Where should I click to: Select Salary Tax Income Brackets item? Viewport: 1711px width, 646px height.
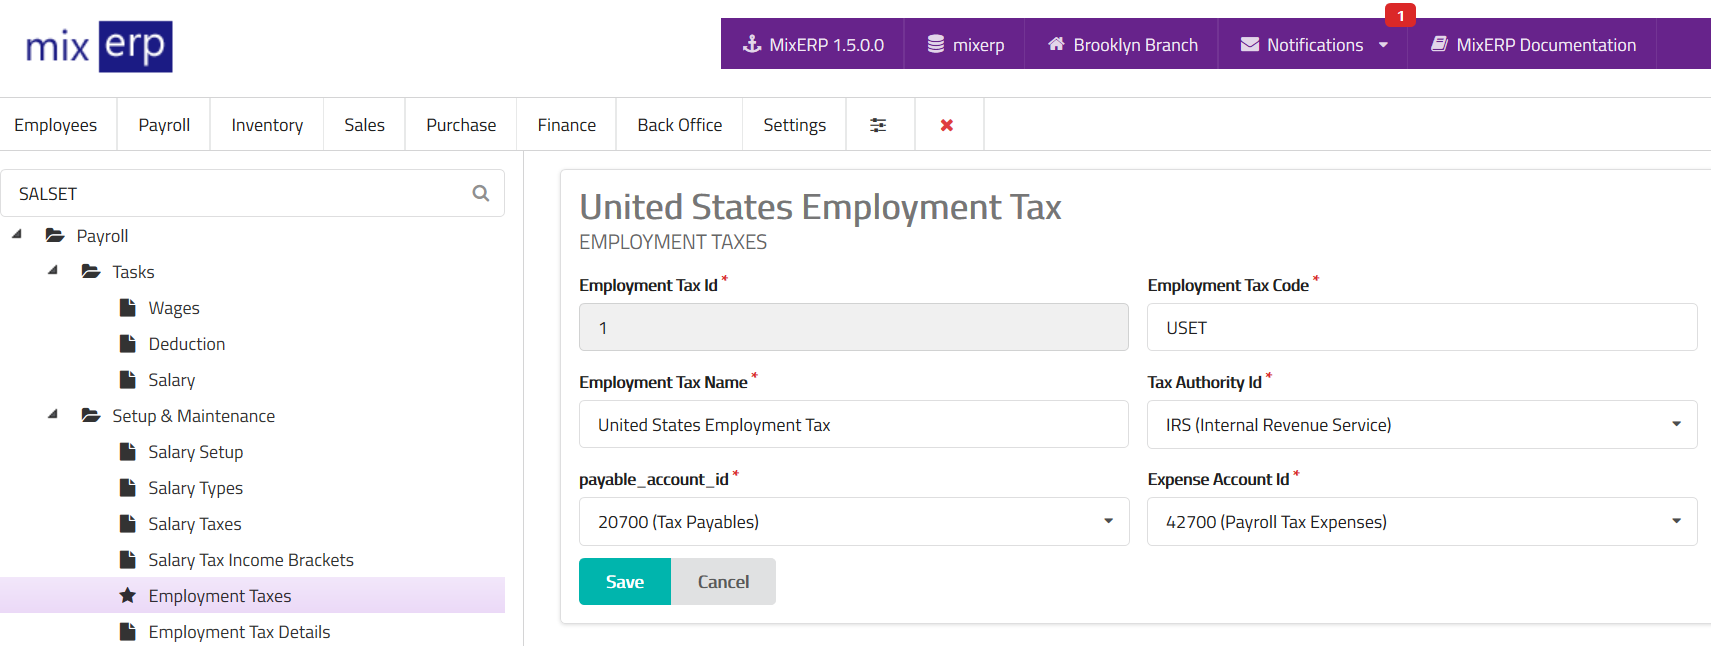(x=251, y=560)
